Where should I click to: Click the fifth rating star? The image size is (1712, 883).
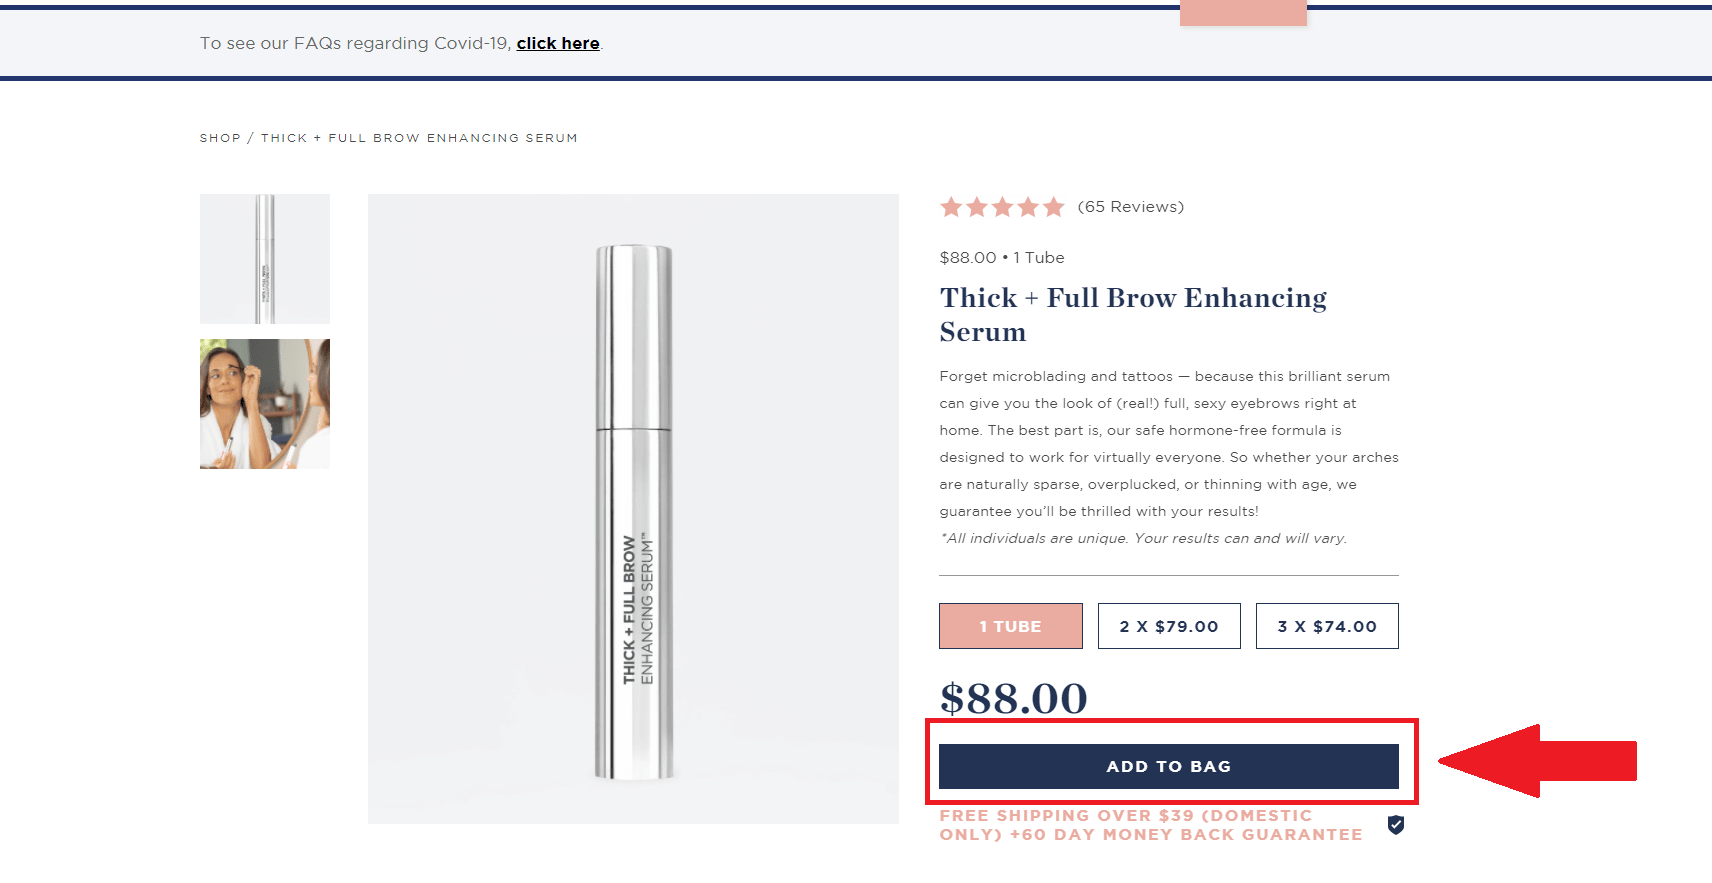point(1054,207)
